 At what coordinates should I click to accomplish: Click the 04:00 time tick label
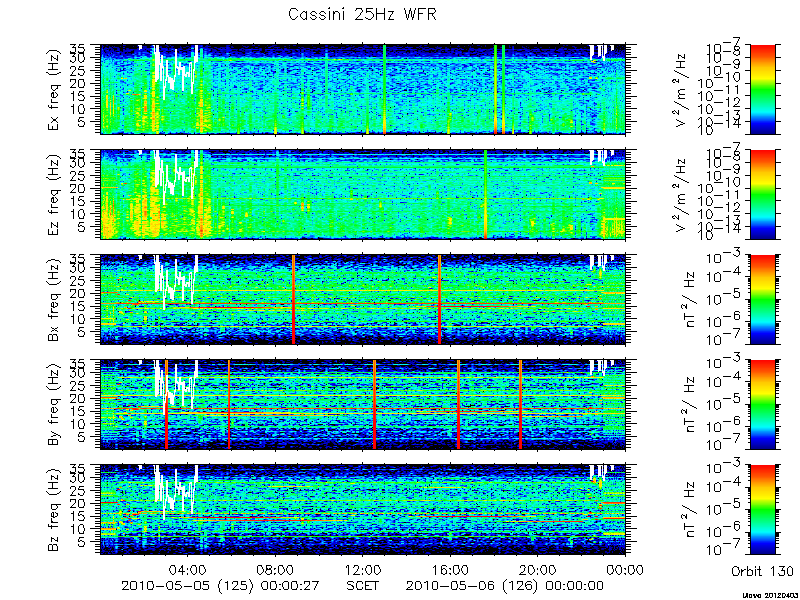pyautogui.click(x=188, y=569)
